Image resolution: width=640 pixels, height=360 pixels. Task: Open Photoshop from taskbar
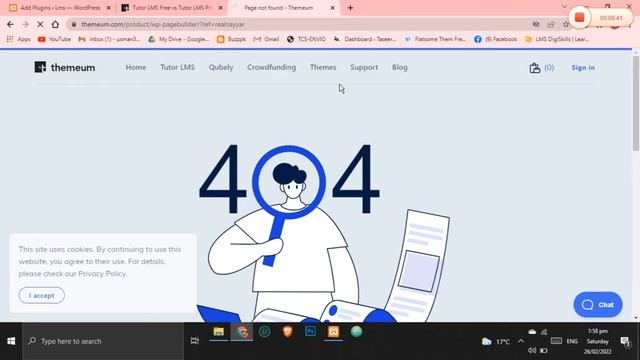point(310,332)
